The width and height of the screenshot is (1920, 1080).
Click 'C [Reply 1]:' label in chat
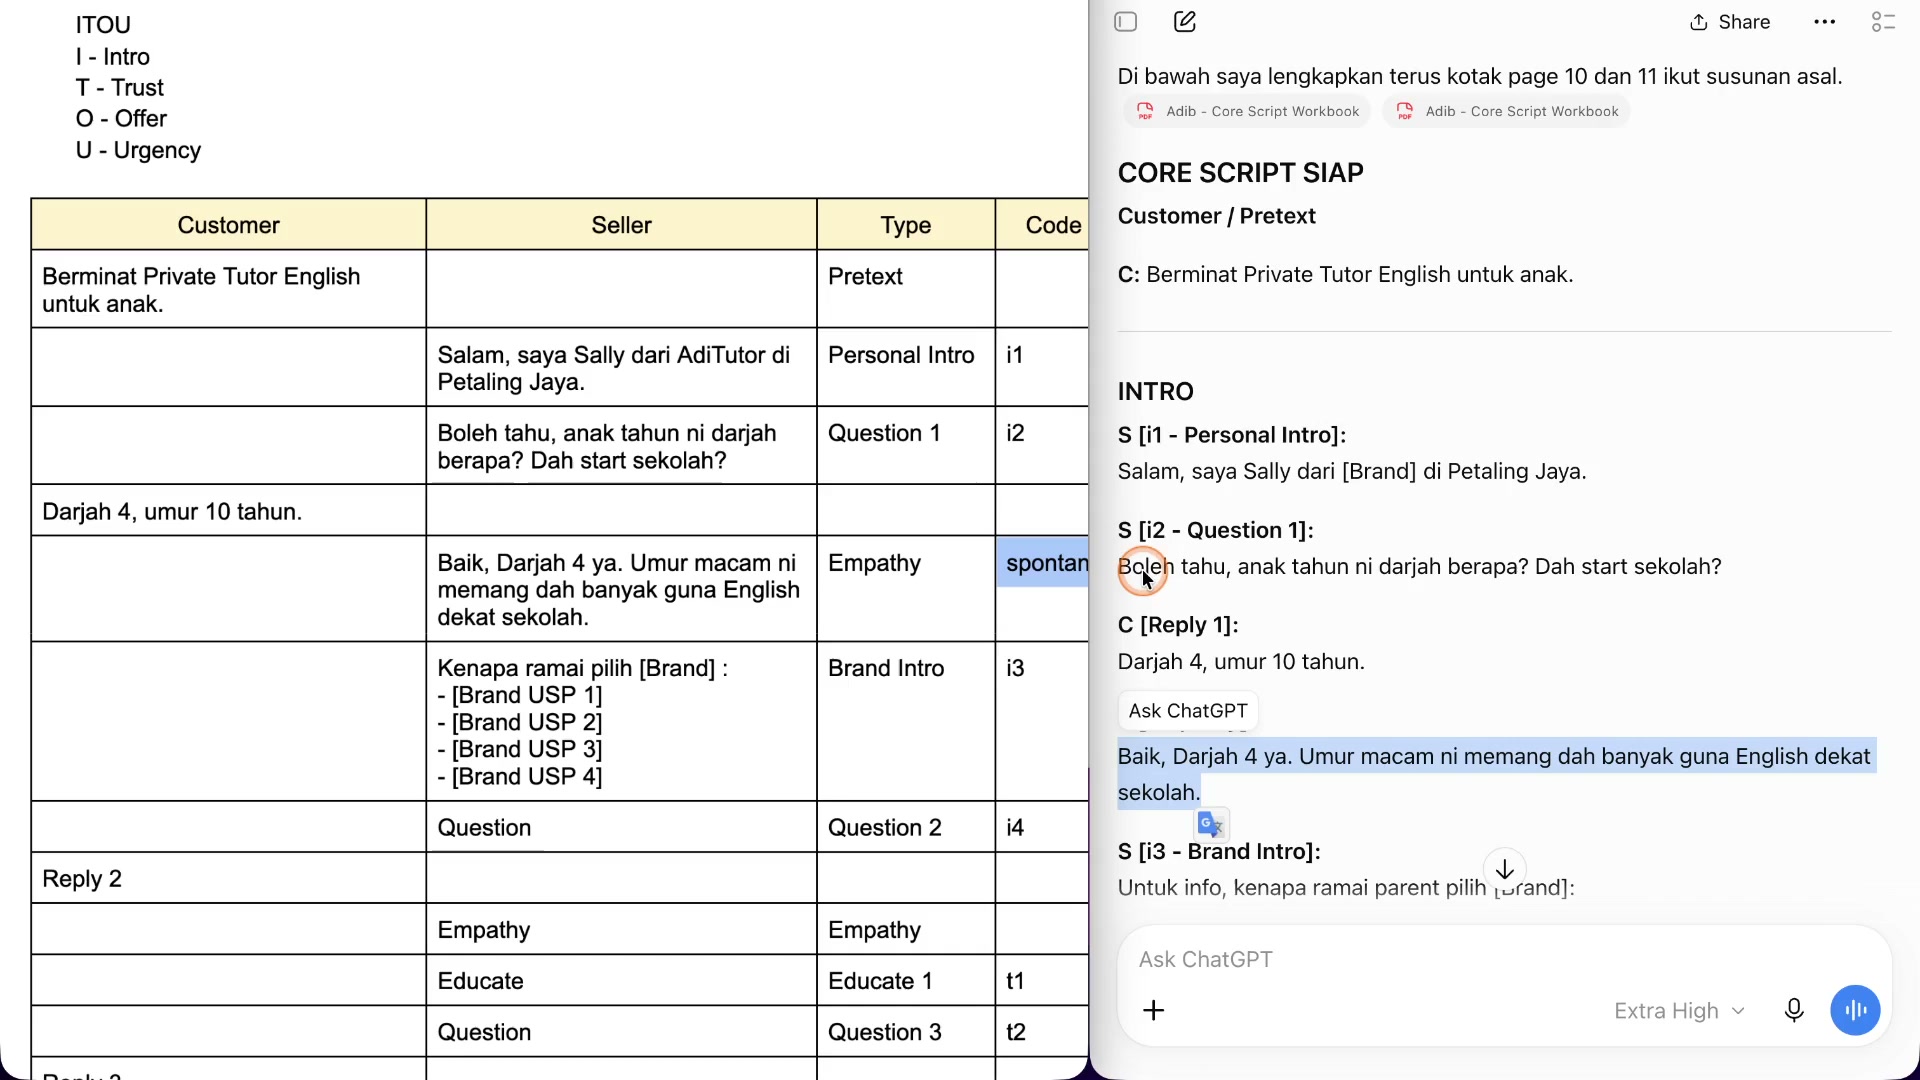pyautogui.click(x=1178, y=625)
